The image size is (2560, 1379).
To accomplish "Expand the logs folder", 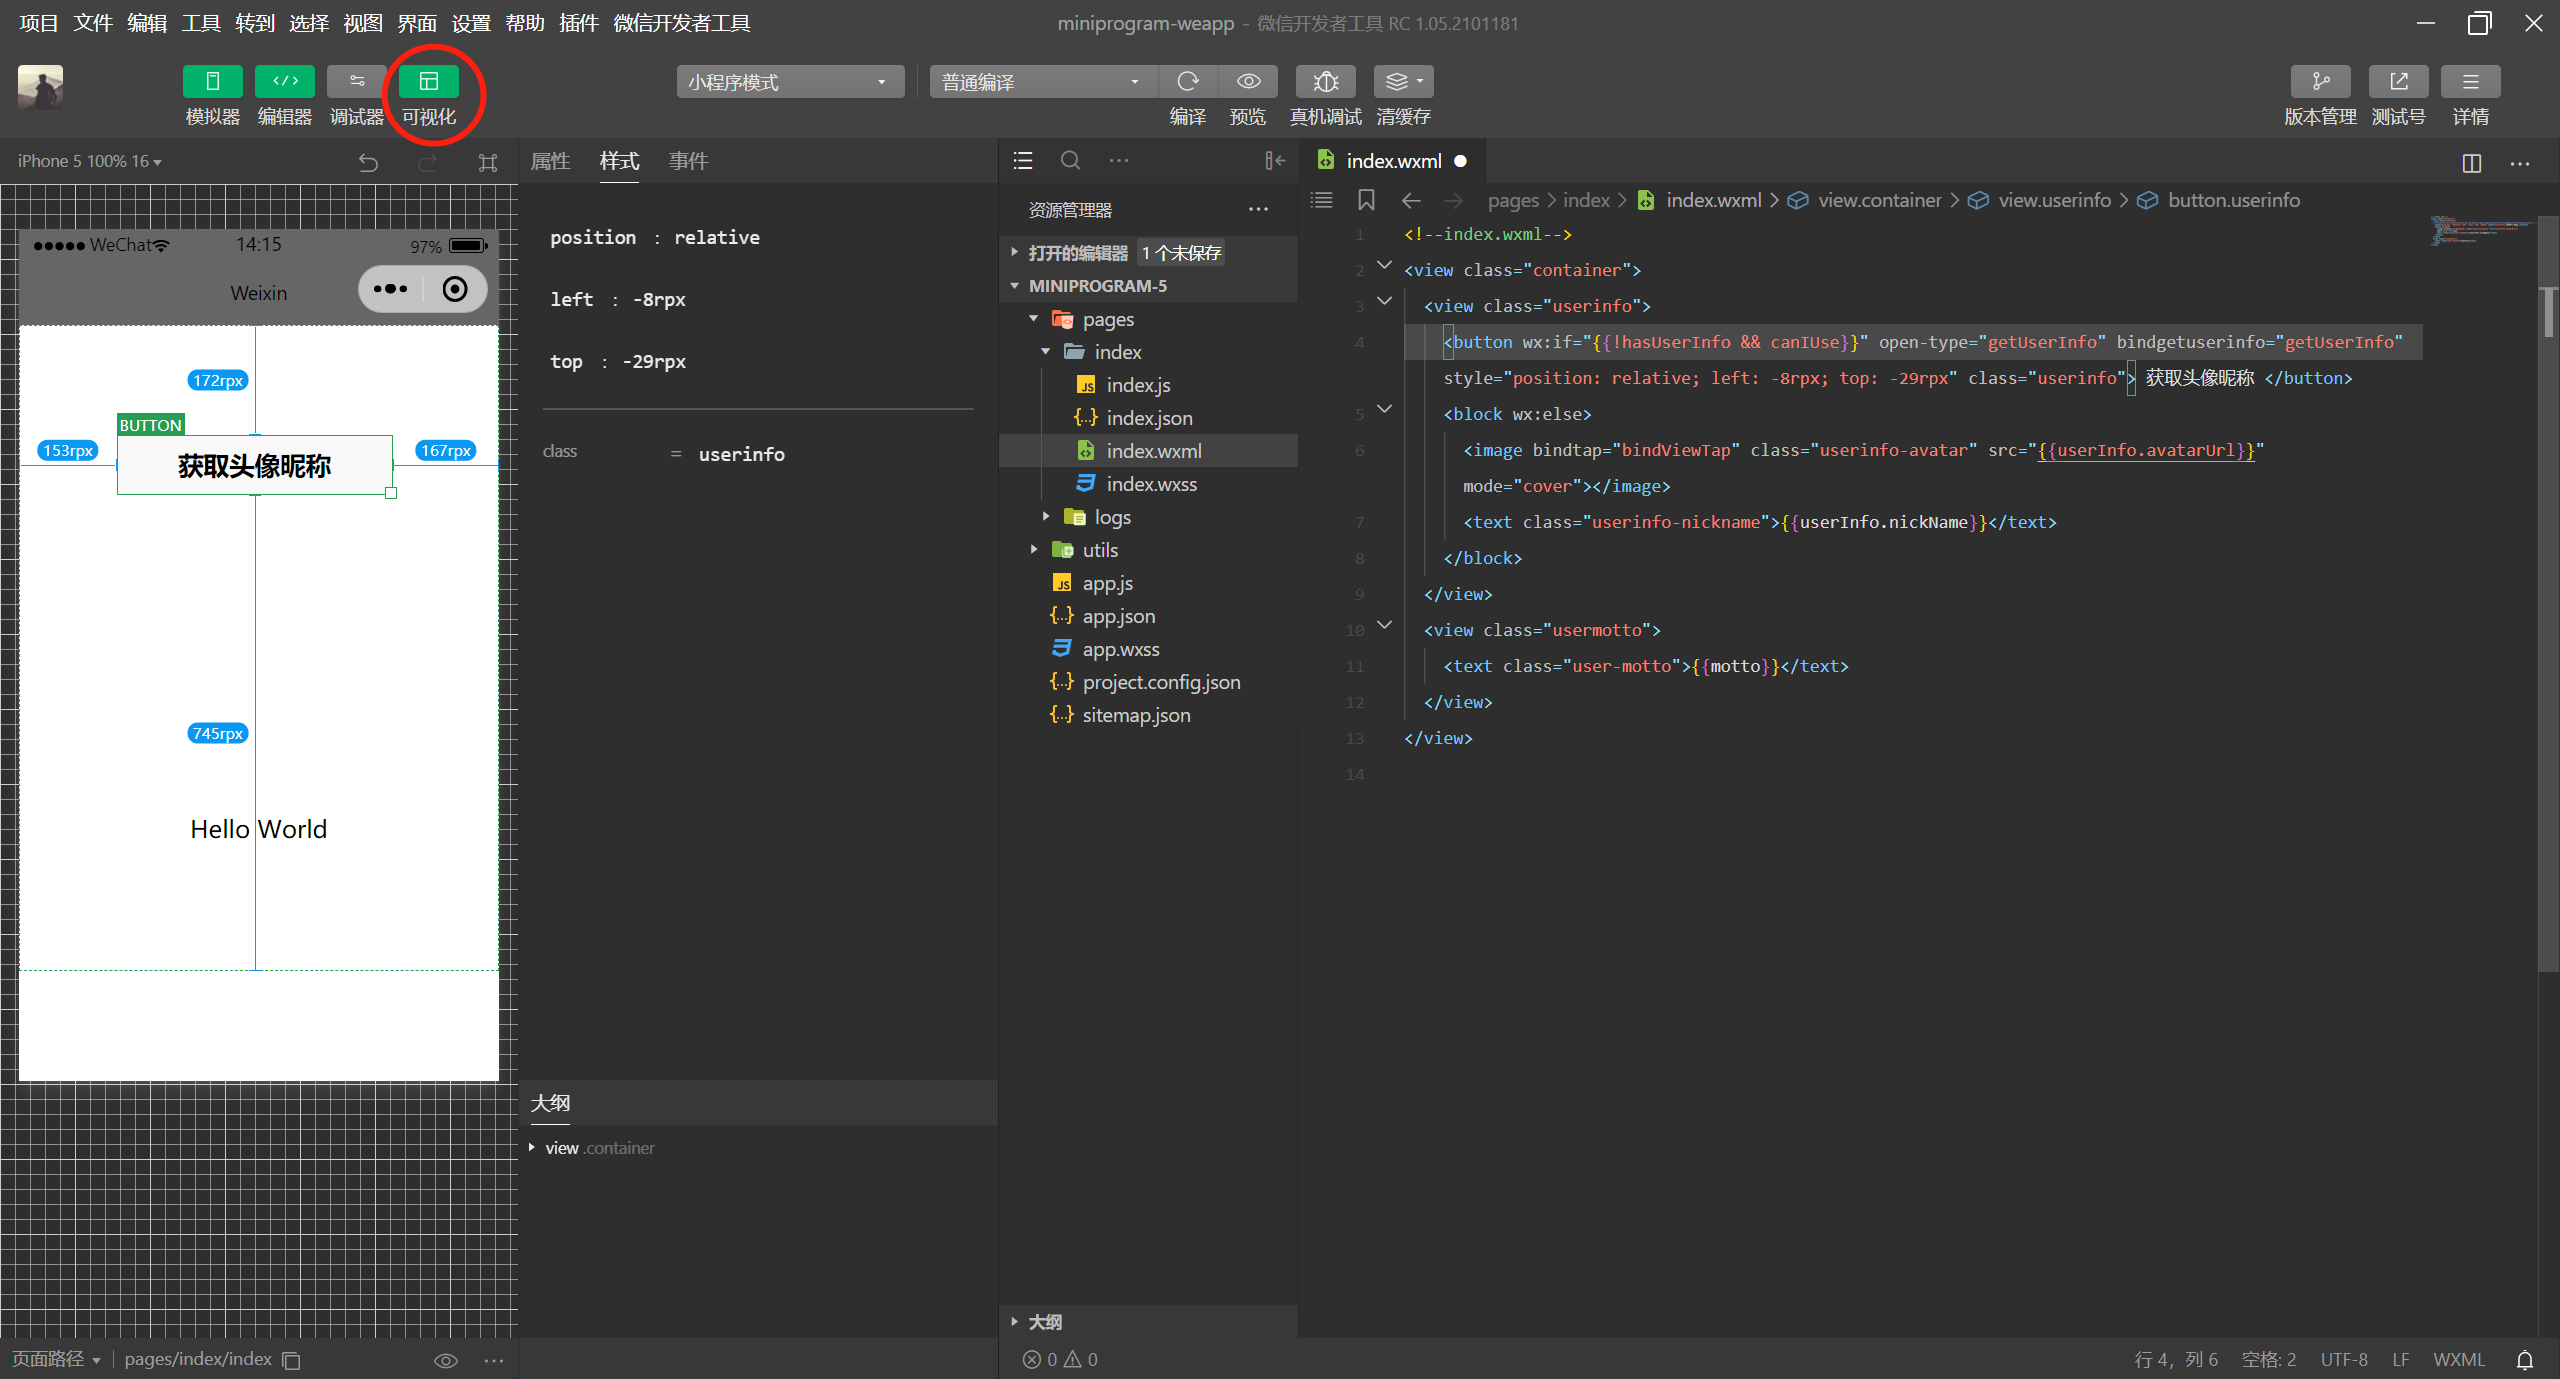I will click(x=1112, y=517).
